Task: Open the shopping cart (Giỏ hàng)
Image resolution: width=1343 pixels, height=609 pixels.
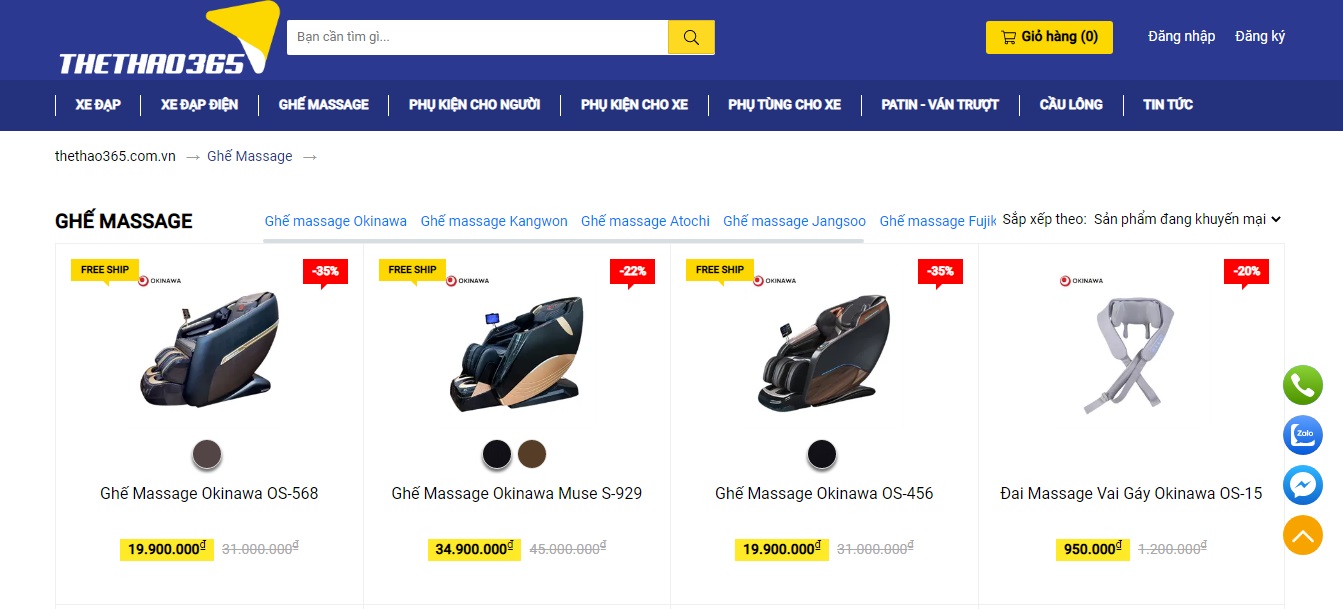Action: 1049,37
